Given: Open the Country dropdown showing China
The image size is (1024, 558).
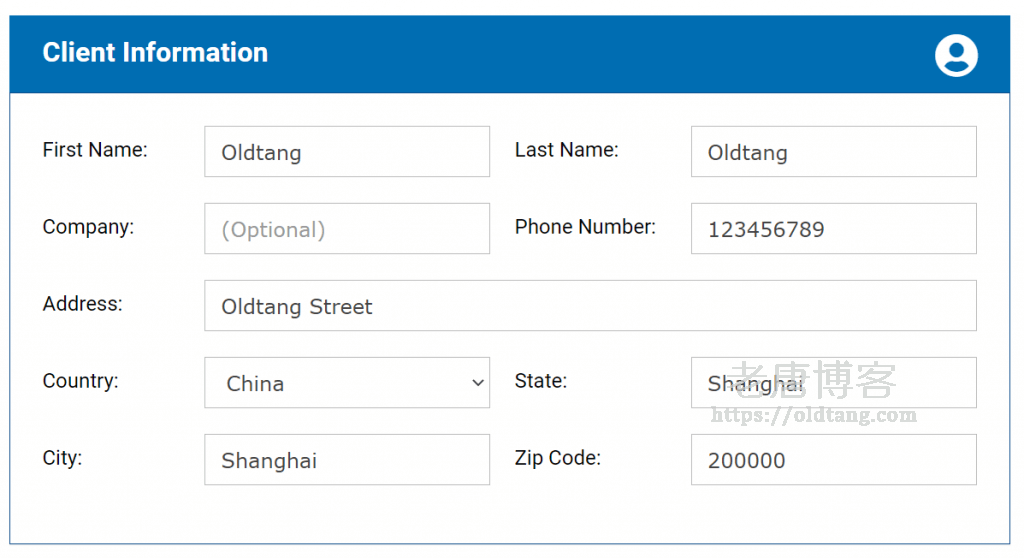Looking at the screenshot, I should tap(347, 383).
